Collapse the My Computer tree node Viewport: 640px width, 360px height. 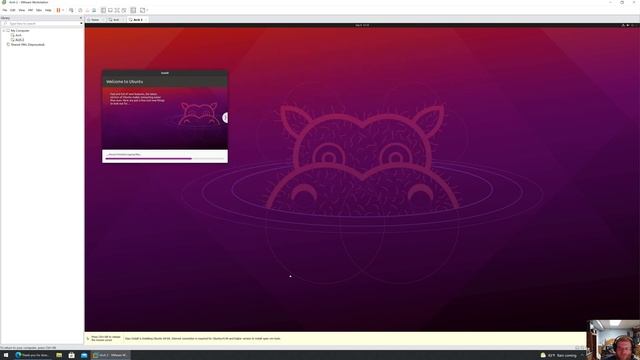click(x=4, y=31)
